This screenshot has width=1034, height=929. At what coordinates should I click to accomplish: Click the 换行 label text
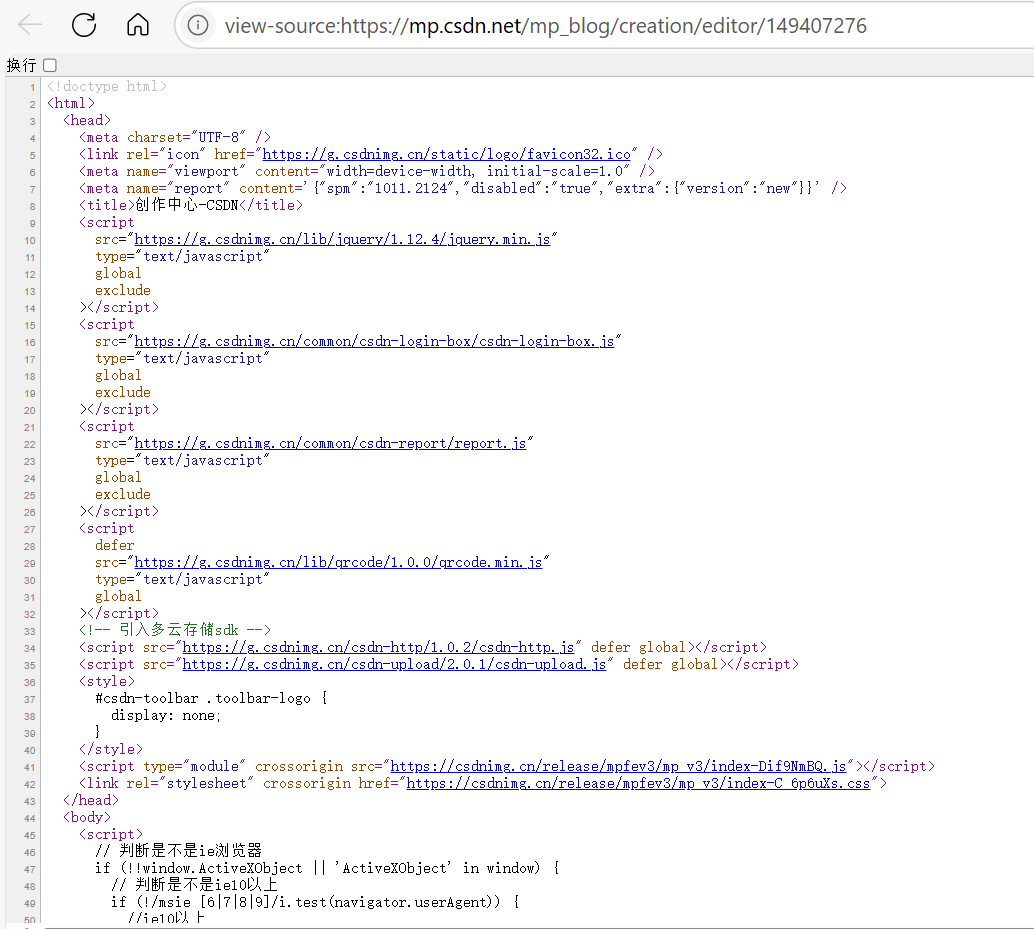tap(21, 65)
